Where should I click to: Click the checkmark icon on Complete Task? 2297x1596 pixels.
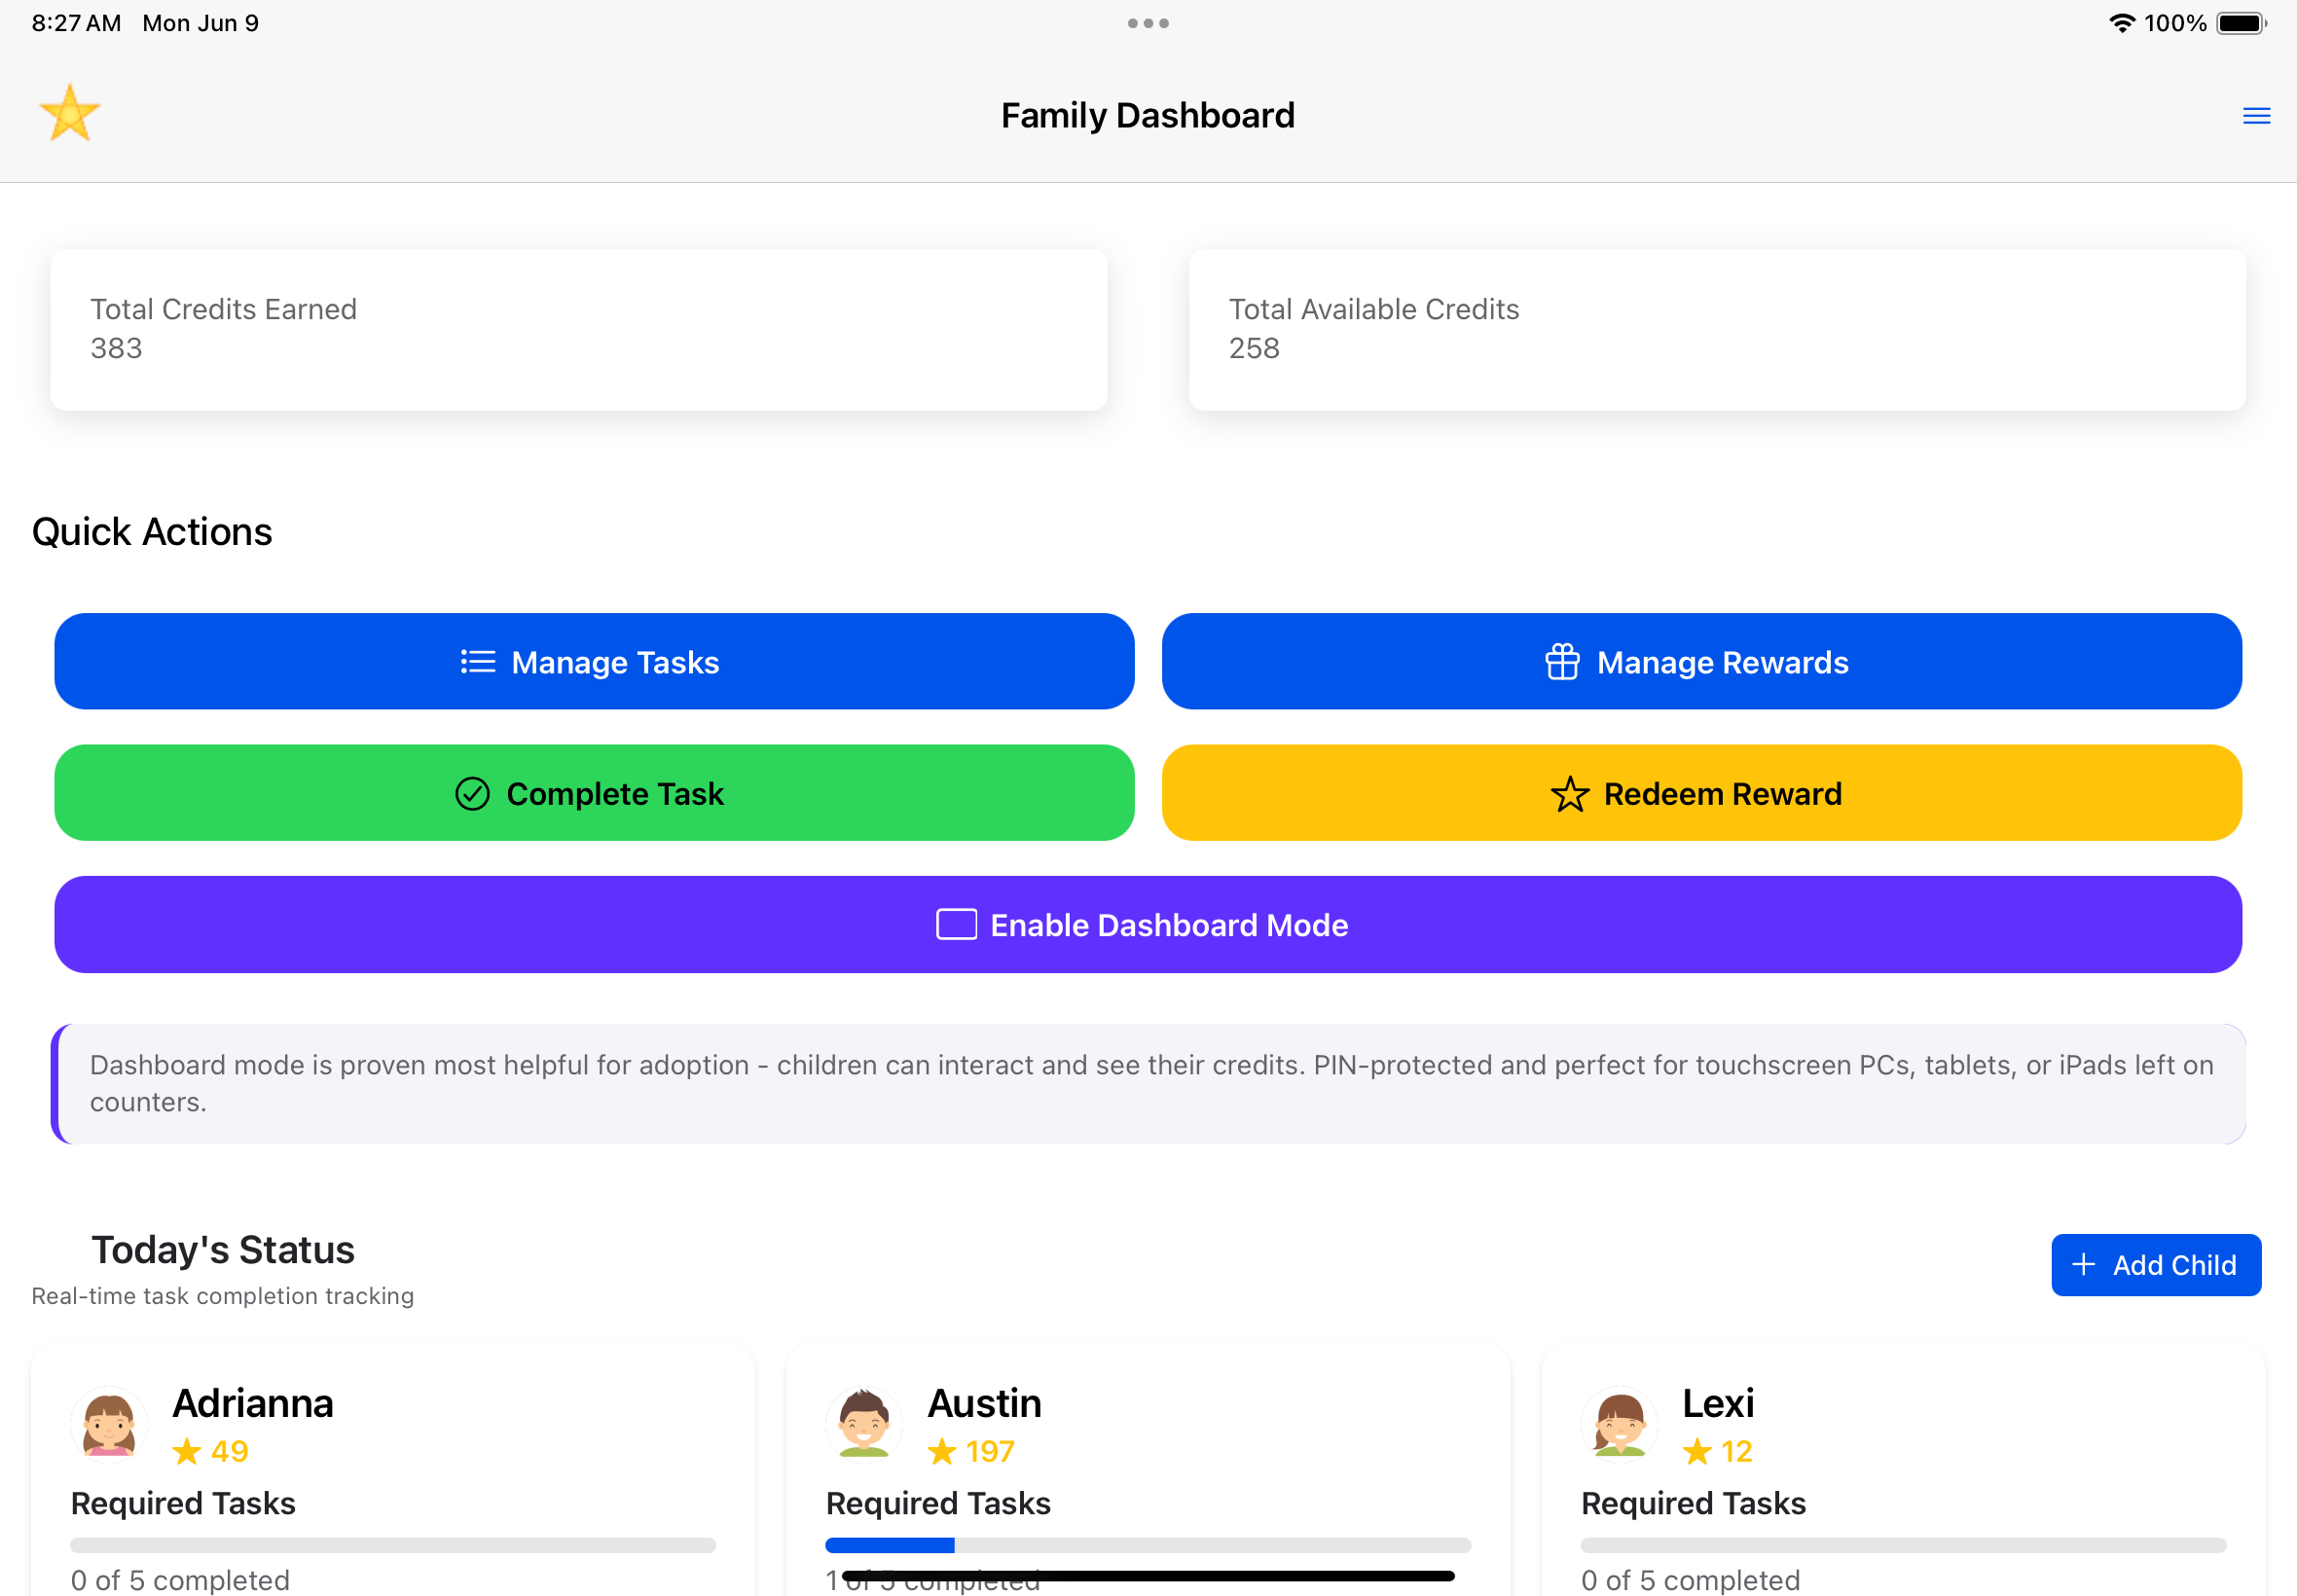click(x=473, y=793)
